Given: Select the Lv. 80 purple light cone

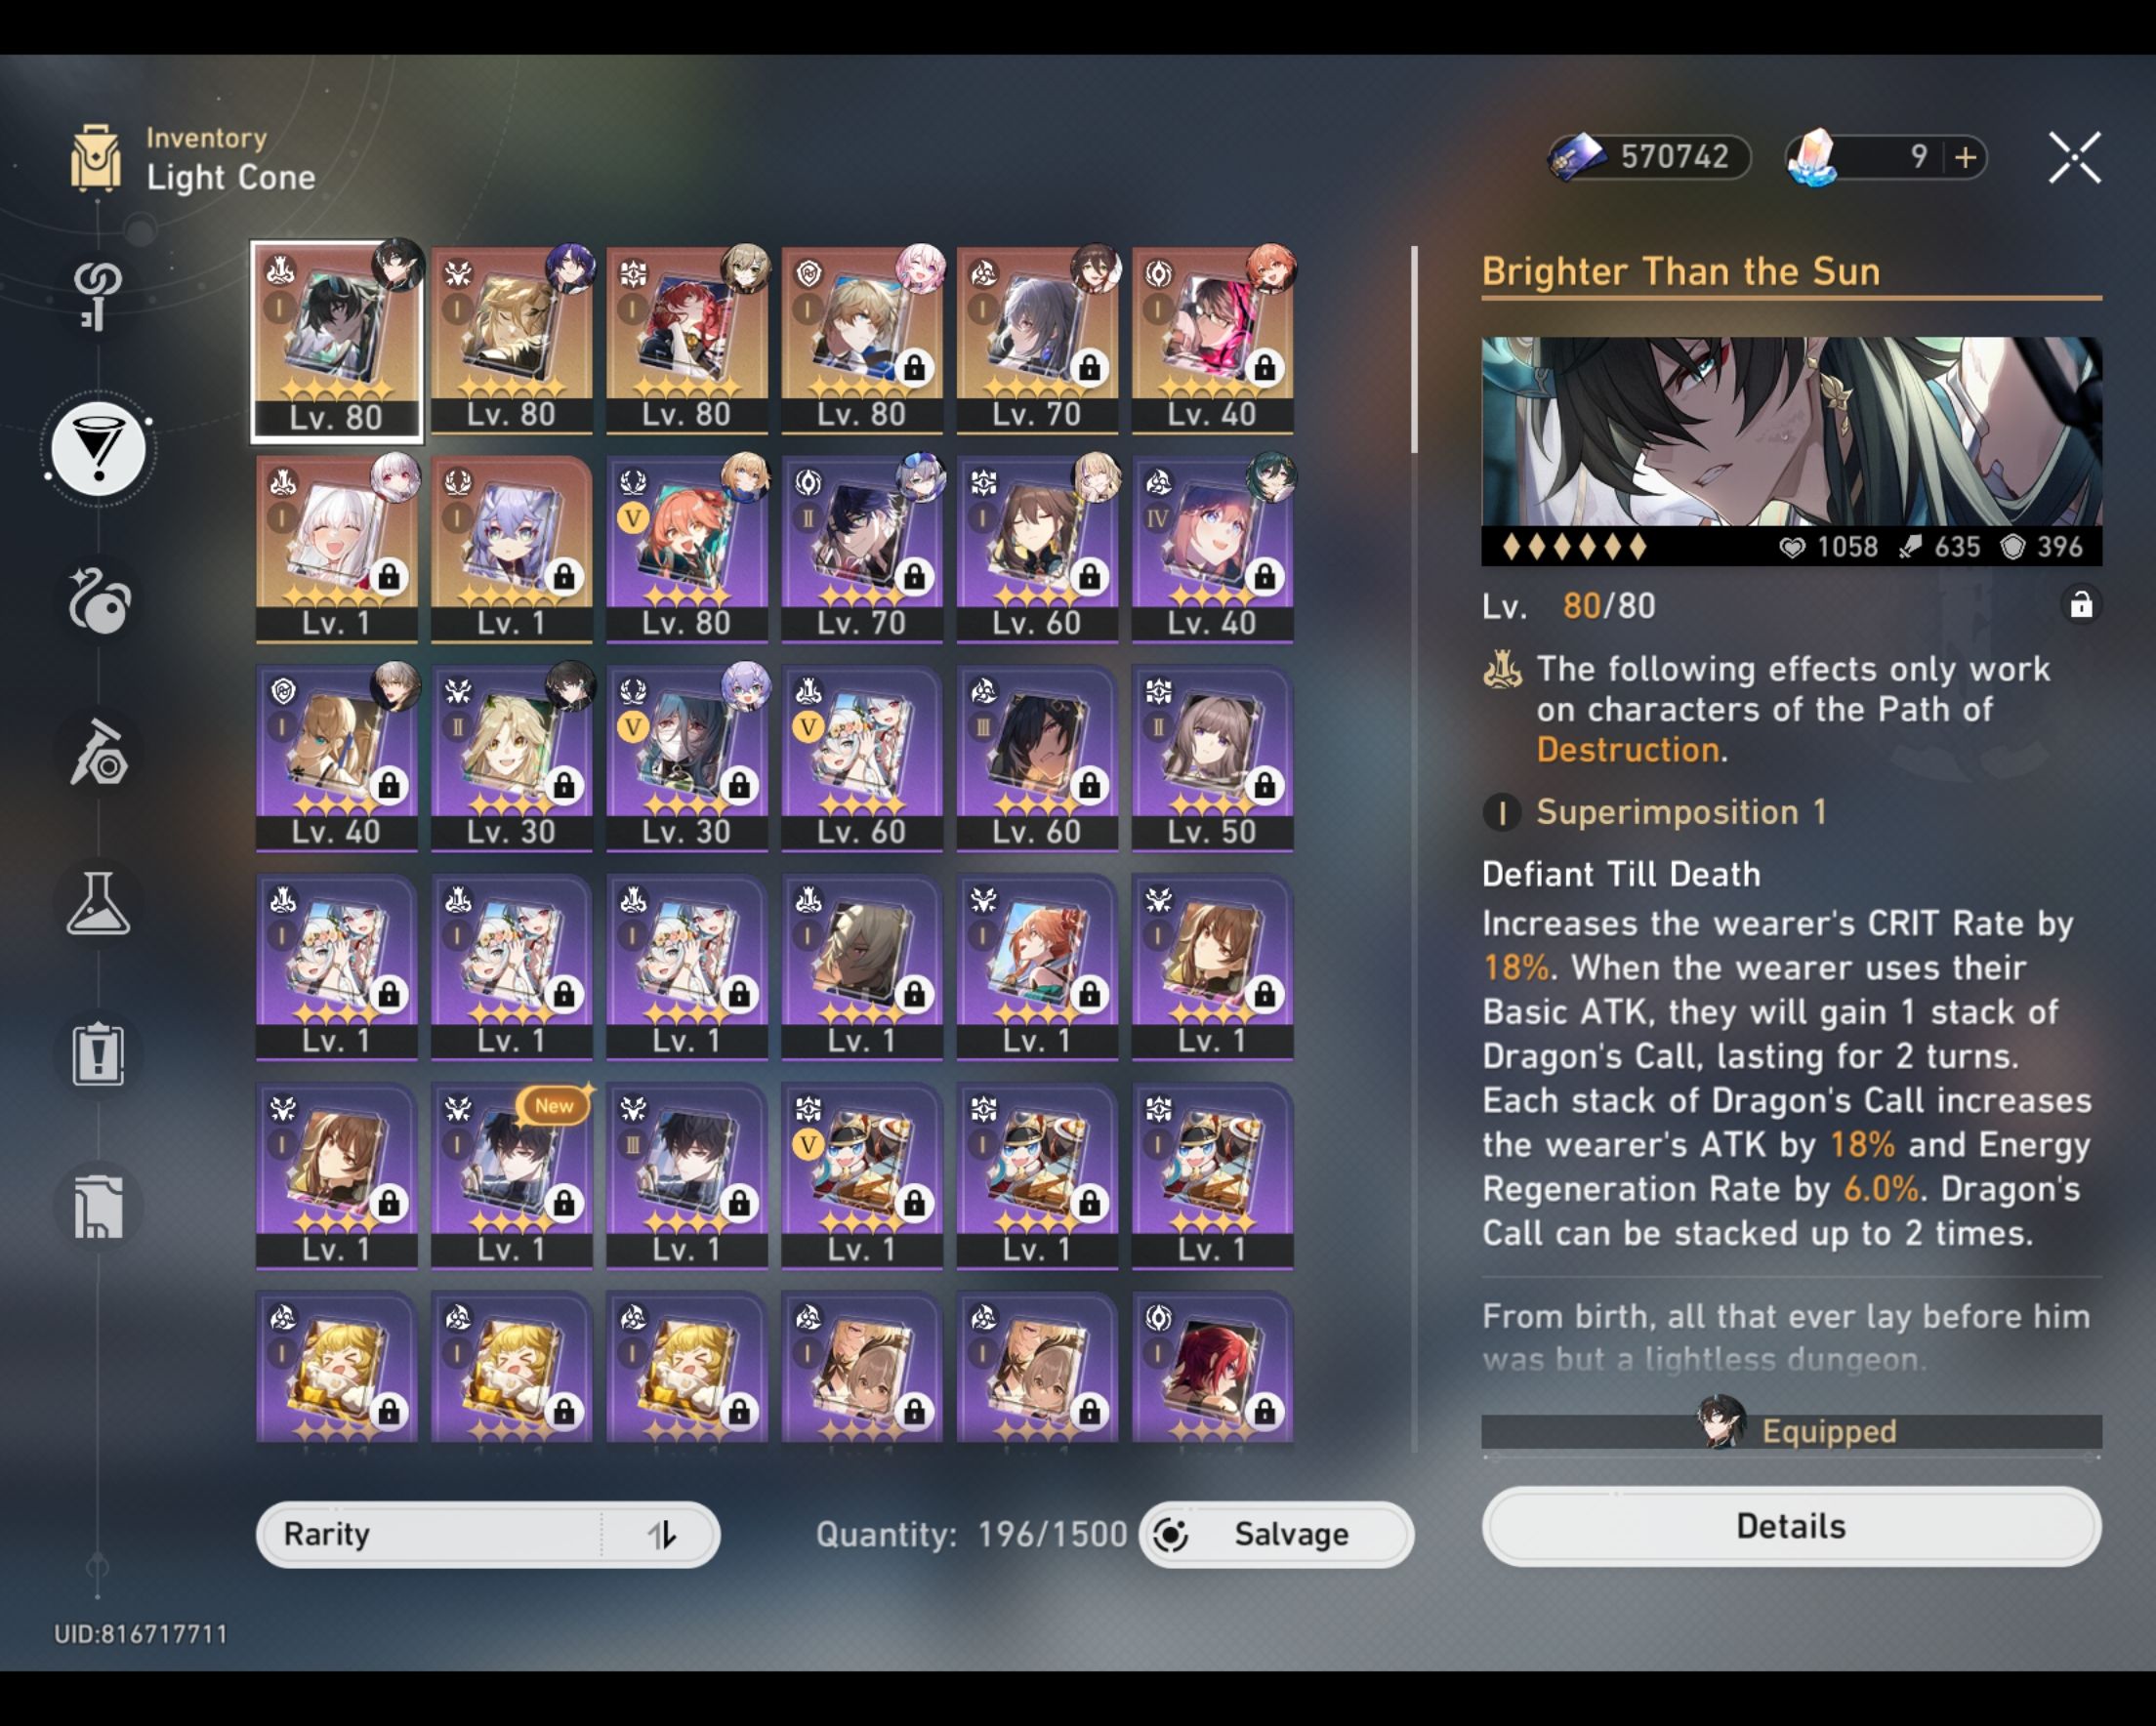Looking at the screenshot, I should [687, 549].
